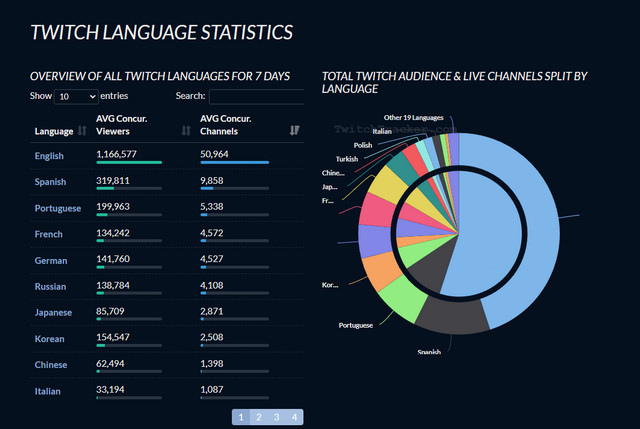
Task: Click Chinese viewers value 62,494
Action: (x=110, y=363)
